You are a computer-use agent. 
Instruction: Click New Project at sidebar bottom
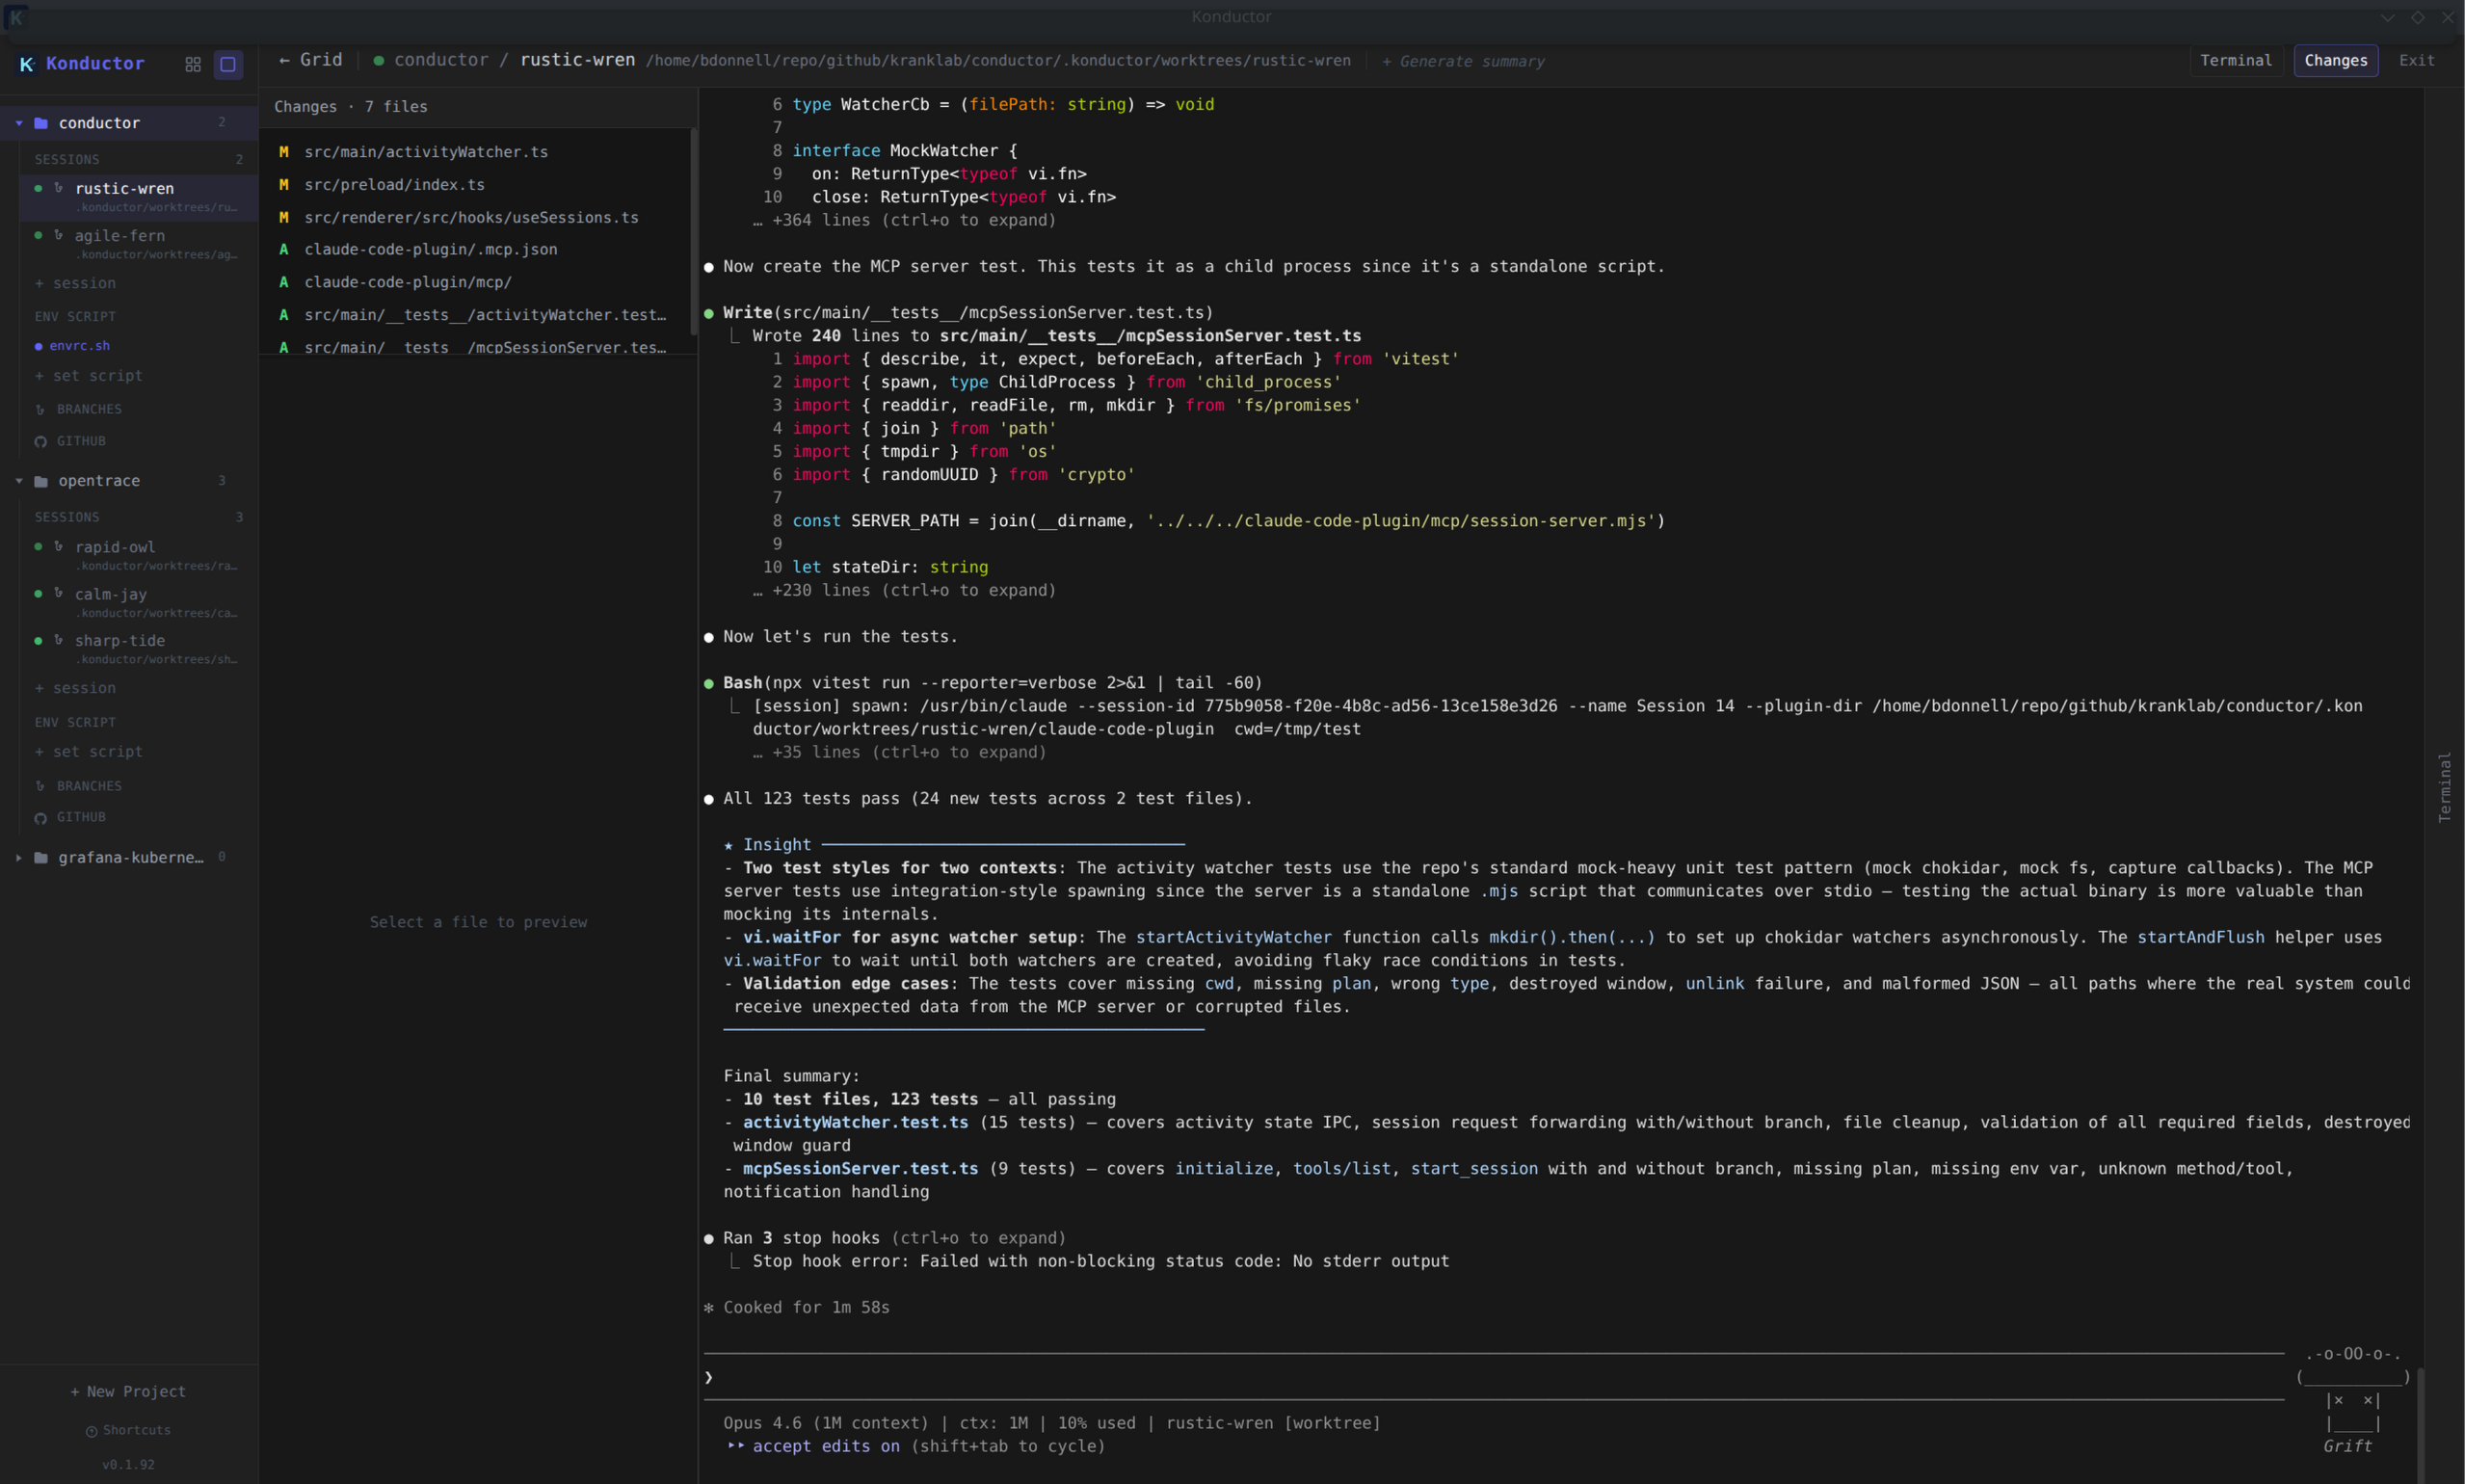click(128, 1392)
